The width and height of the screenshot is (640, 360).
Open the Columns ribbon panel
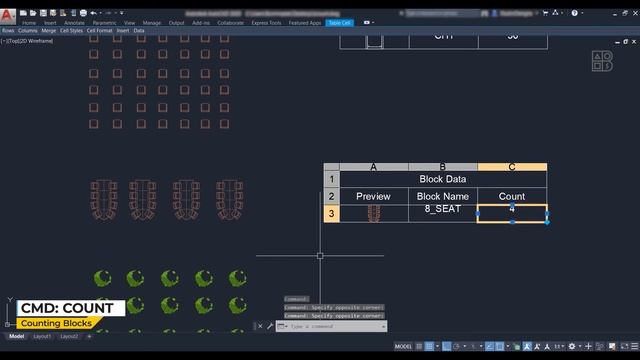click(x=27, y=31)
